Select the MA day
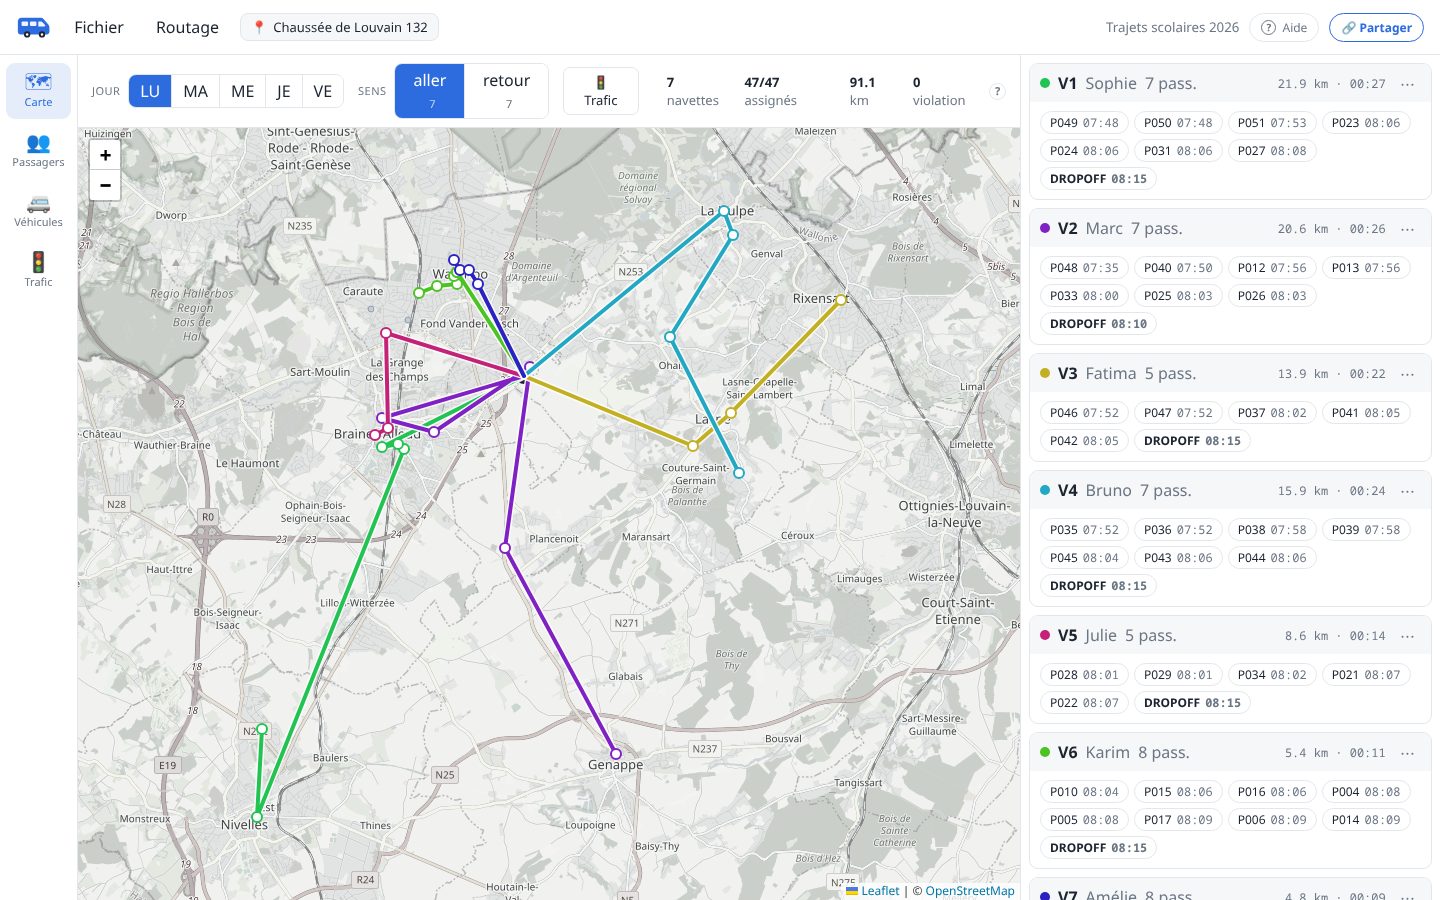This screenshot has width=1440, height=900. point(196,91)
